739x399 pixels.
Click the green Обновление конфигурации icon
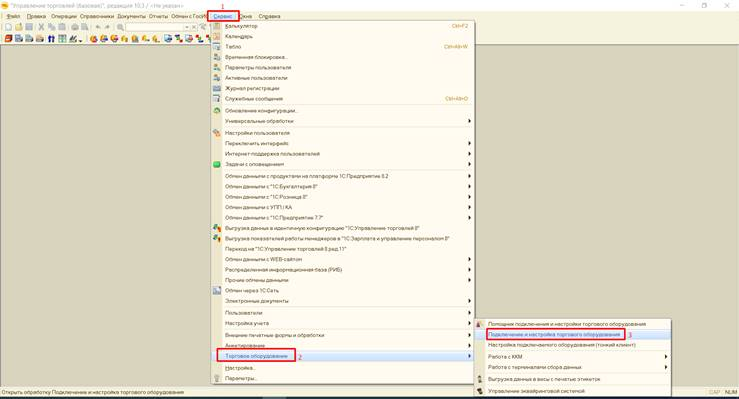coord(217,111)
